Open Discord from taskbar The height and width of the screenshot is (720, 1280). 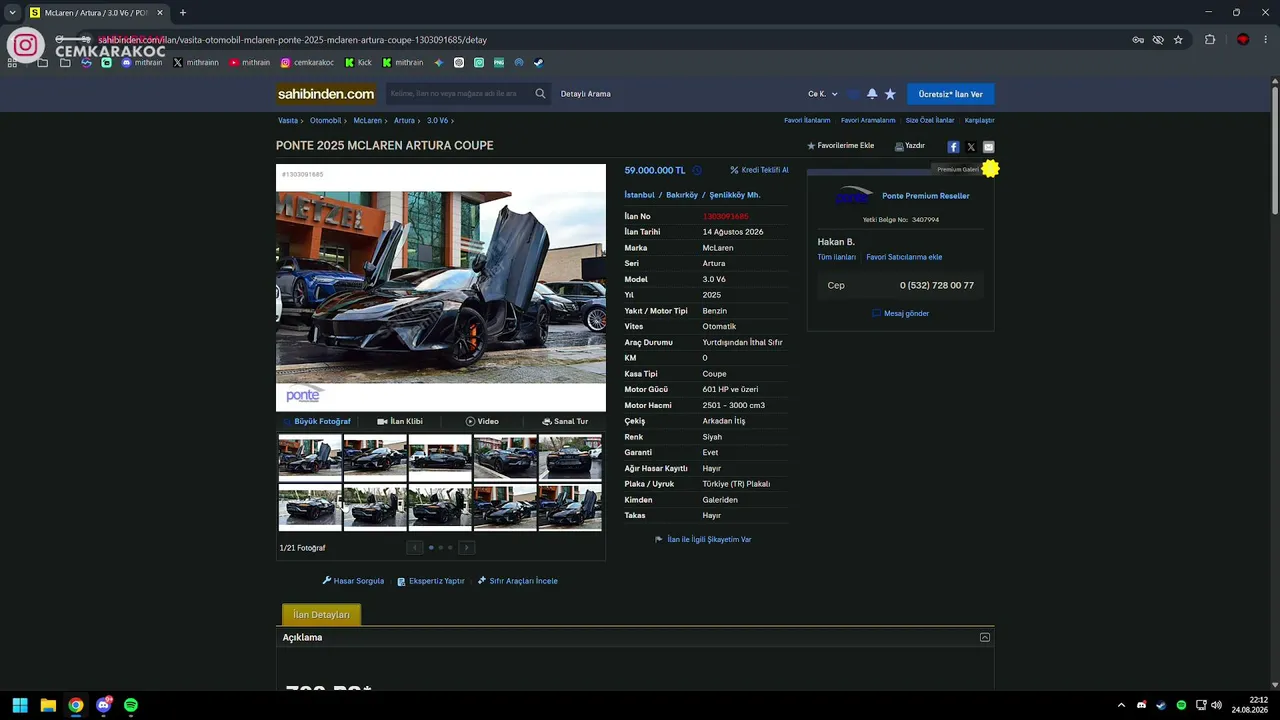pos(103,705)
